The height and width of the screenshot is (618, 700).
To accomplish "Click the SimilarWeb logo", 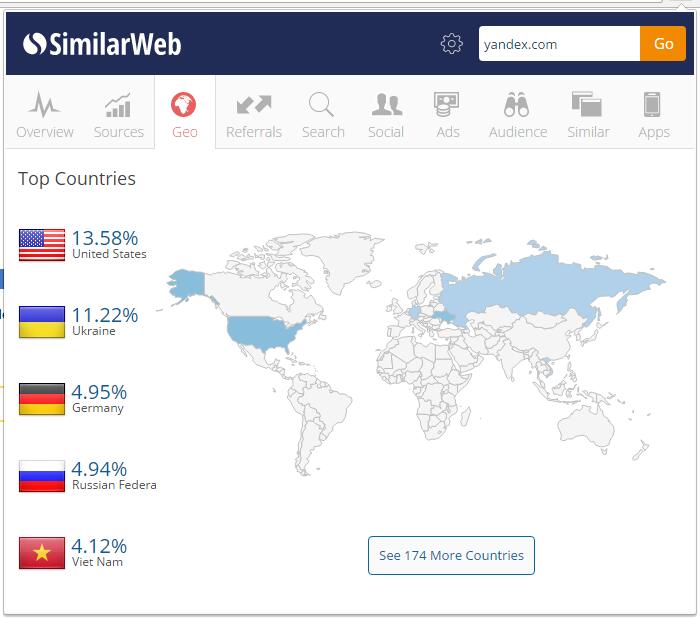I will click(x=102, y=44).
